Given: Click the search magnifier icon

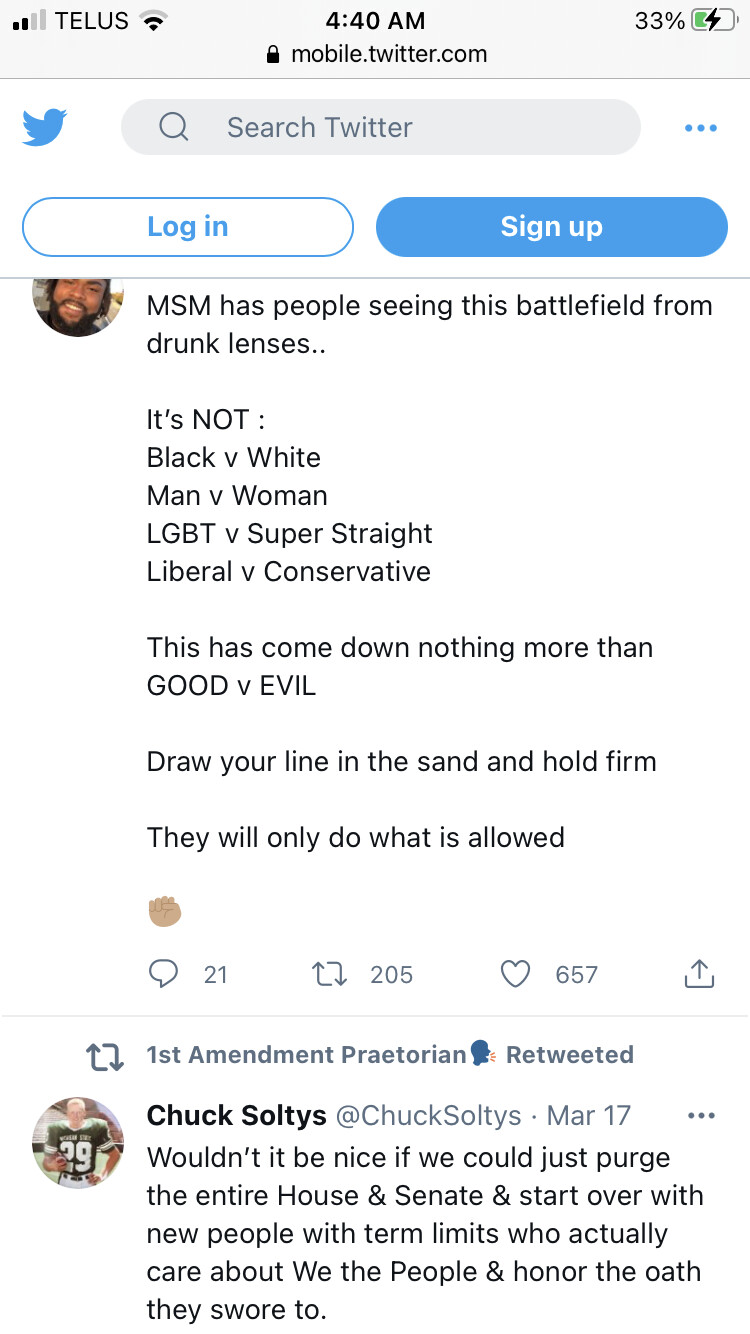Looking at the screenshot, I should [x=173, y=127].
